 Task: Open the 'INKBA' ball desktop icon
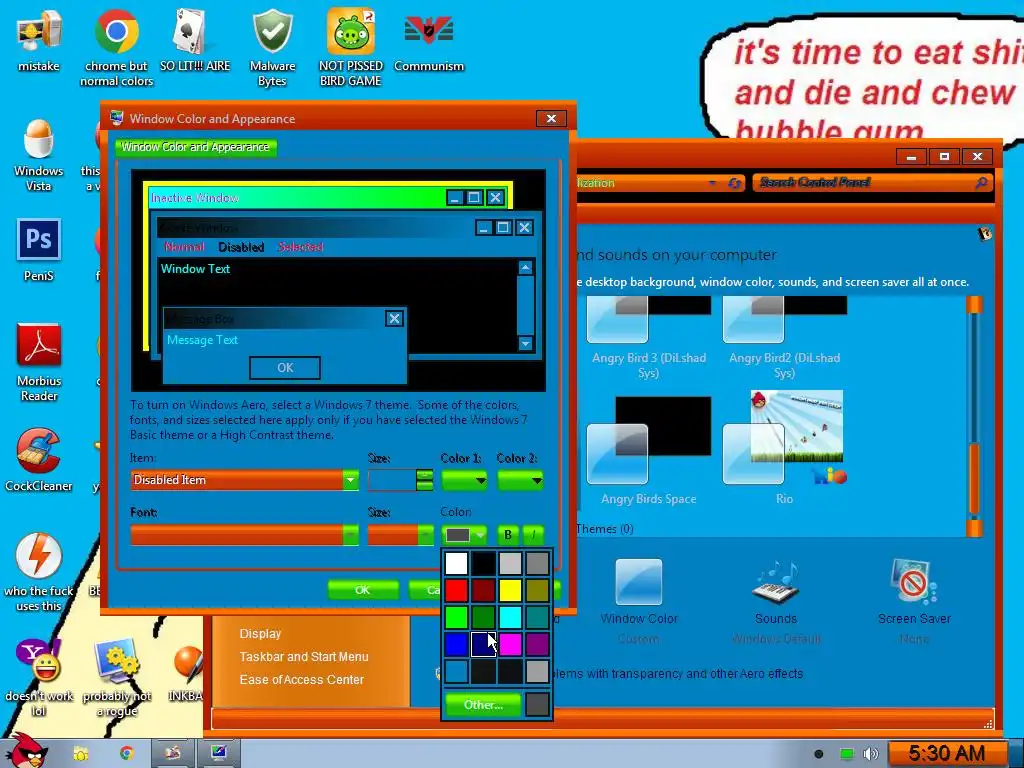click(x=187, y=673)
